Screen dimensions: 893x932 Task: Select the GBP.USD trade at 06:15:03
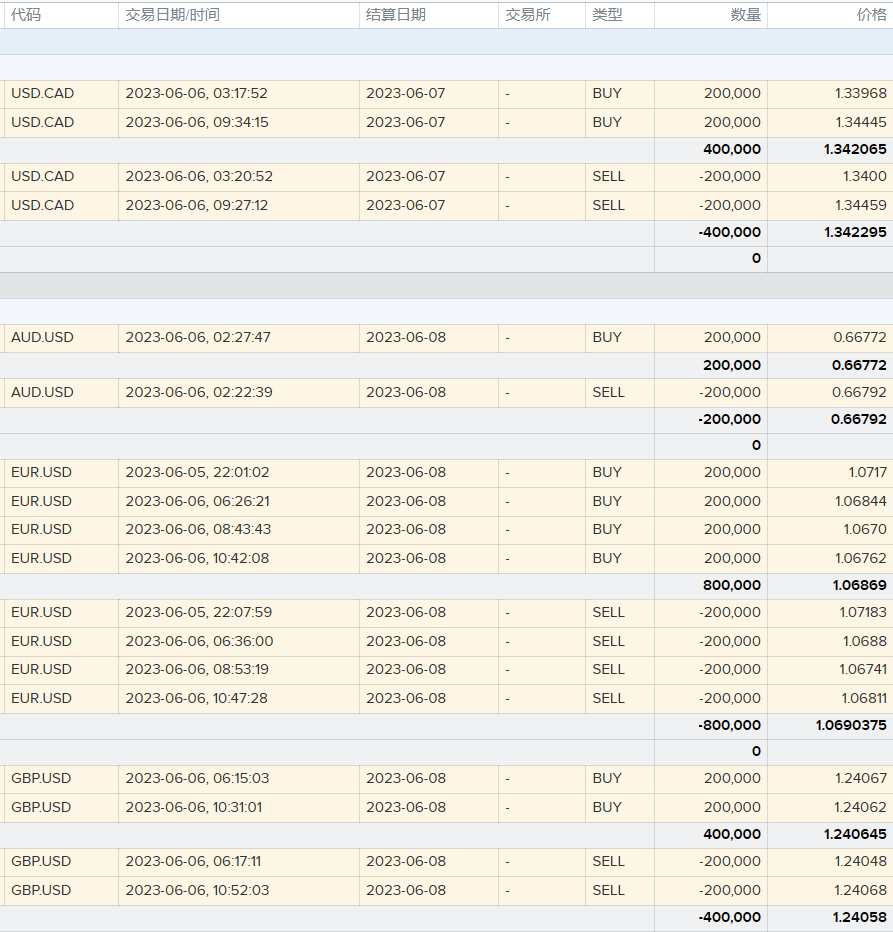[x=197, y=779]
